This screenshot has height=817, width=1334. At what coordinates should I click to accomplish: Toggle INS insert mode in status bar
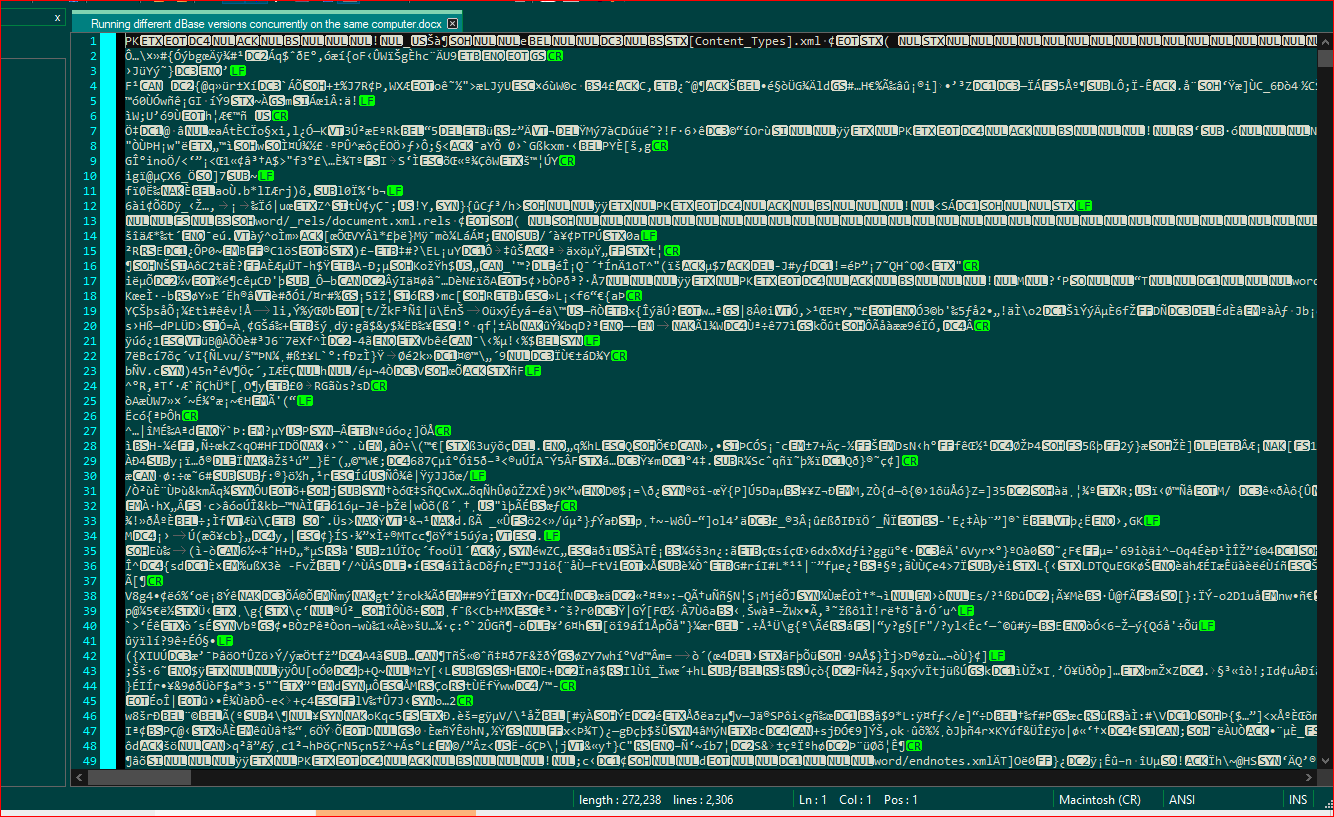click(1297, 799)
